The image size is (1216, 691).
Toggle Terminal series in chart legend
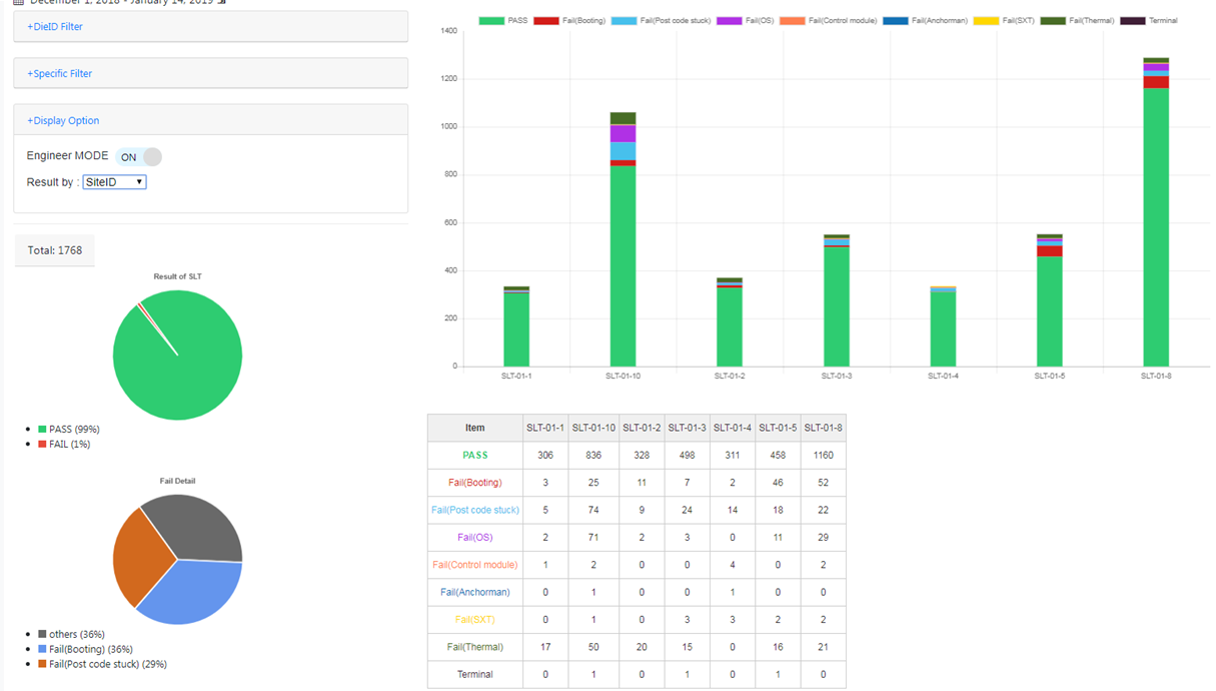coord(1149,20)
